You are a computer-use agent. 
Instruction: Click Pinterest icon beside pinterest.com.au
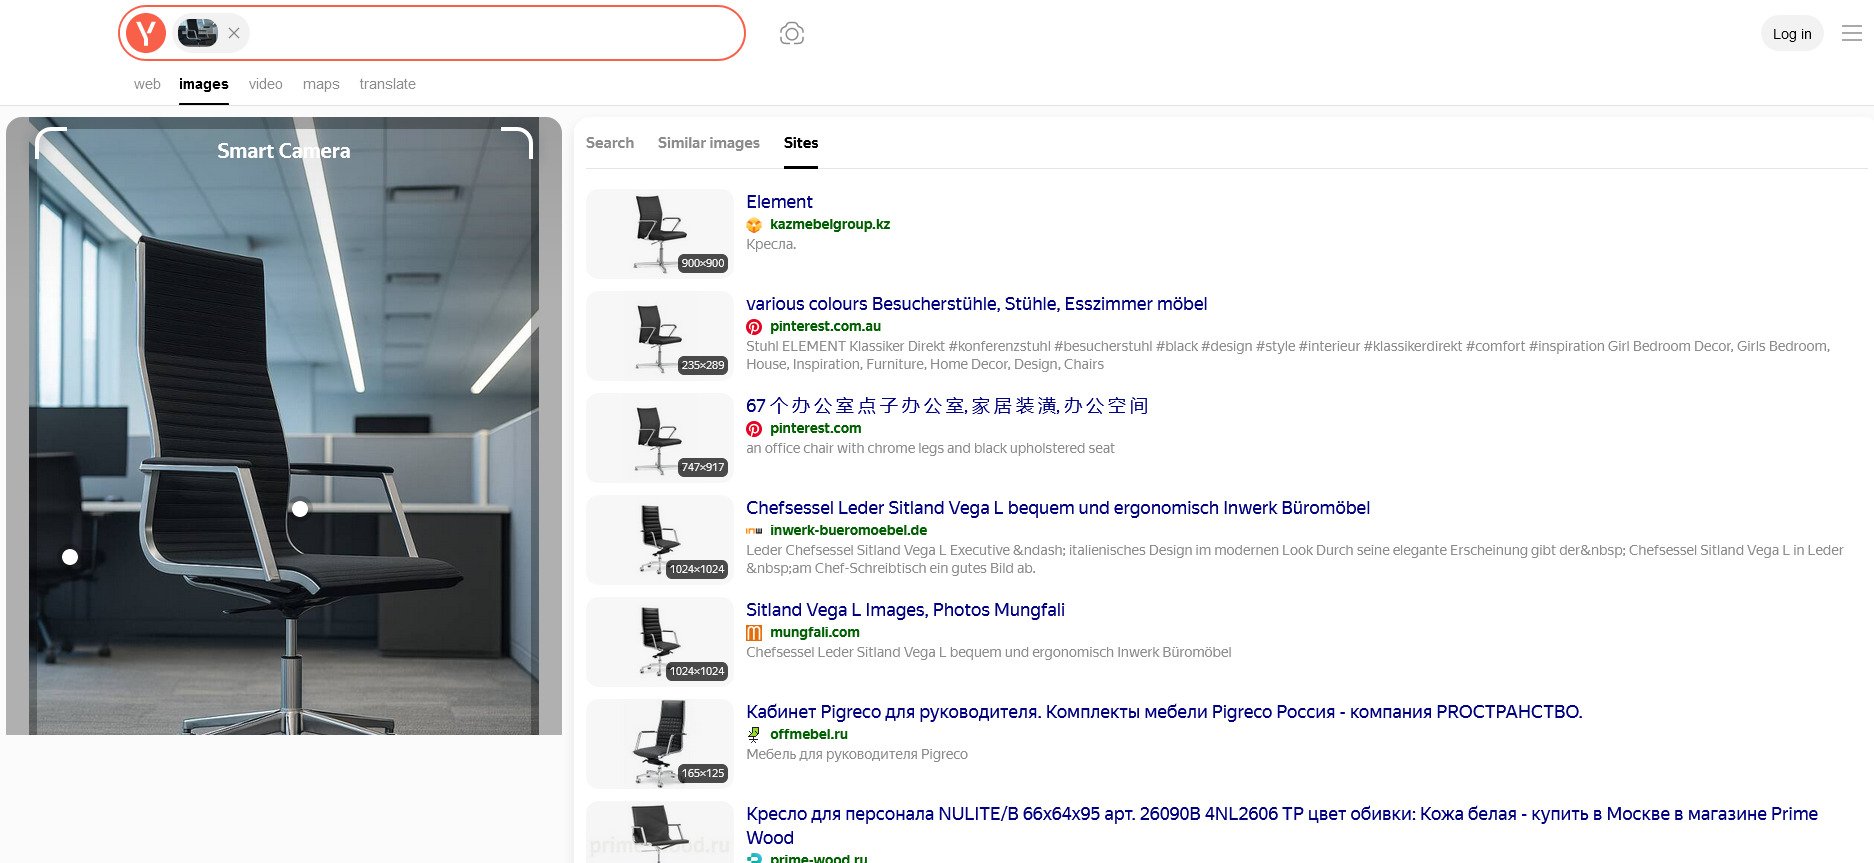[x=754, y=327]
